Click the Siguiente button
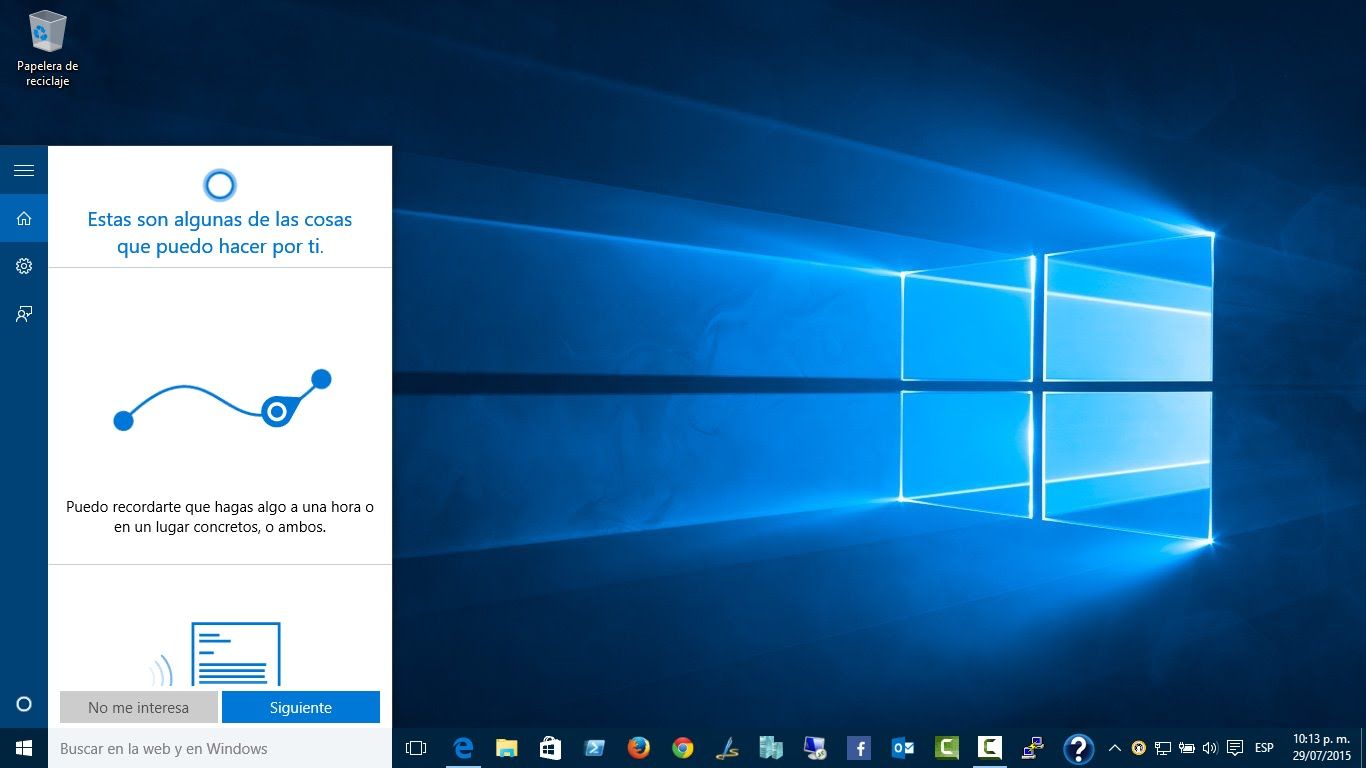1366x768 pixels. 301,707
